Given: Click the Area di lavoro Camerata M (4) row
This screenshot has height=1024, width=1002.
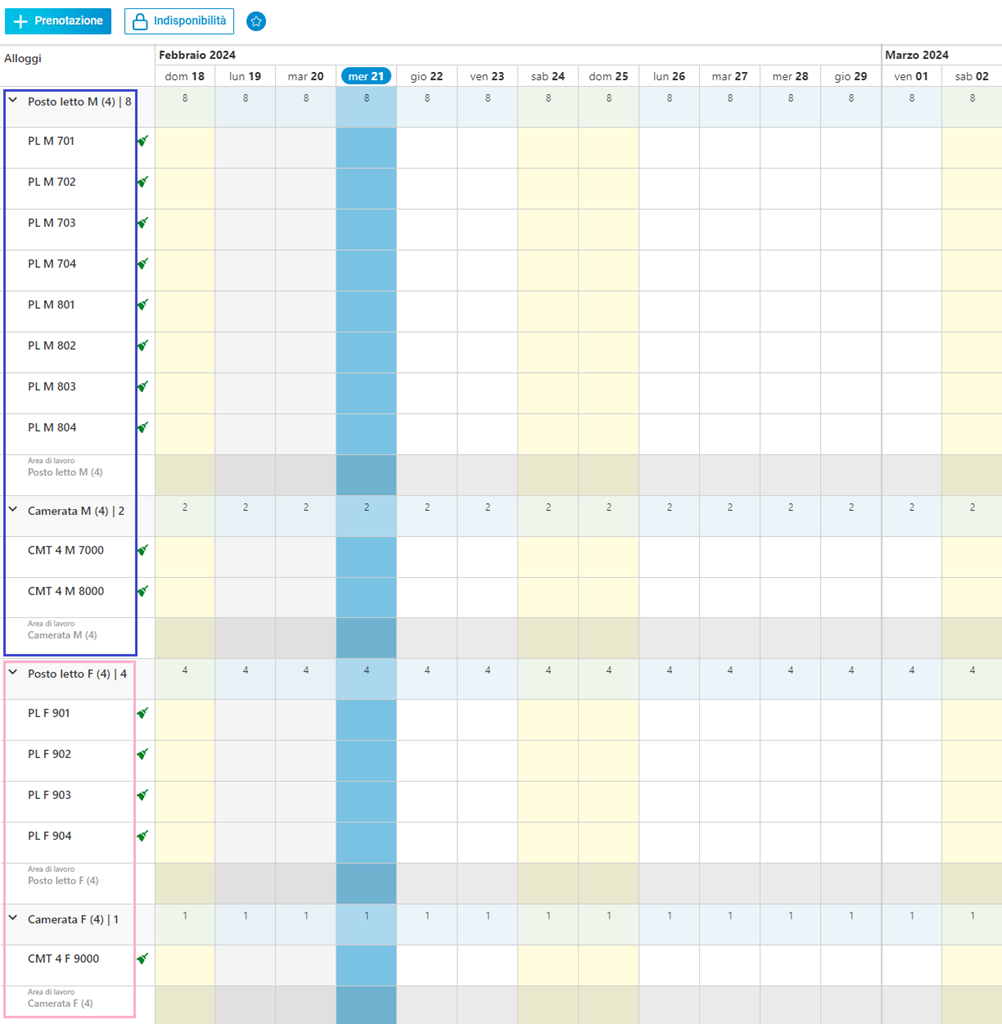Looking at the screenshot, I should (62, 630).
